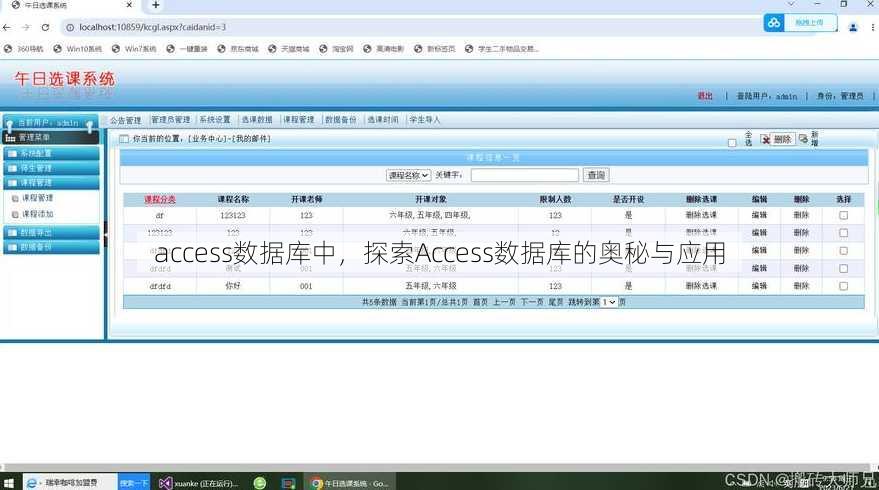Switch to Visual Studio xuanke in taskbar

point(199,483)
